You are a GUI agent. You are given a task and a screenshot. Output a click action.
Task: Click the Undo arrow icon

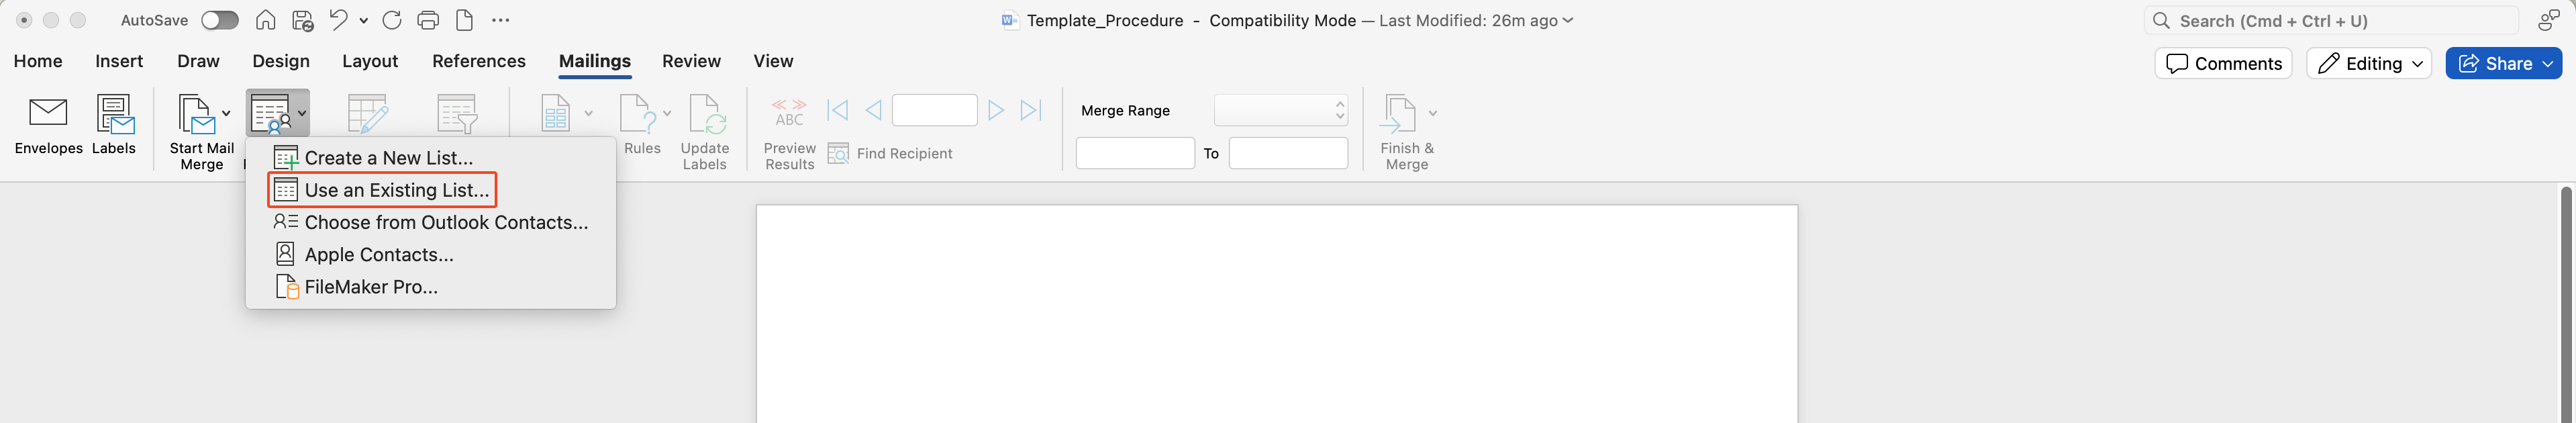click(x=338, y=20)
